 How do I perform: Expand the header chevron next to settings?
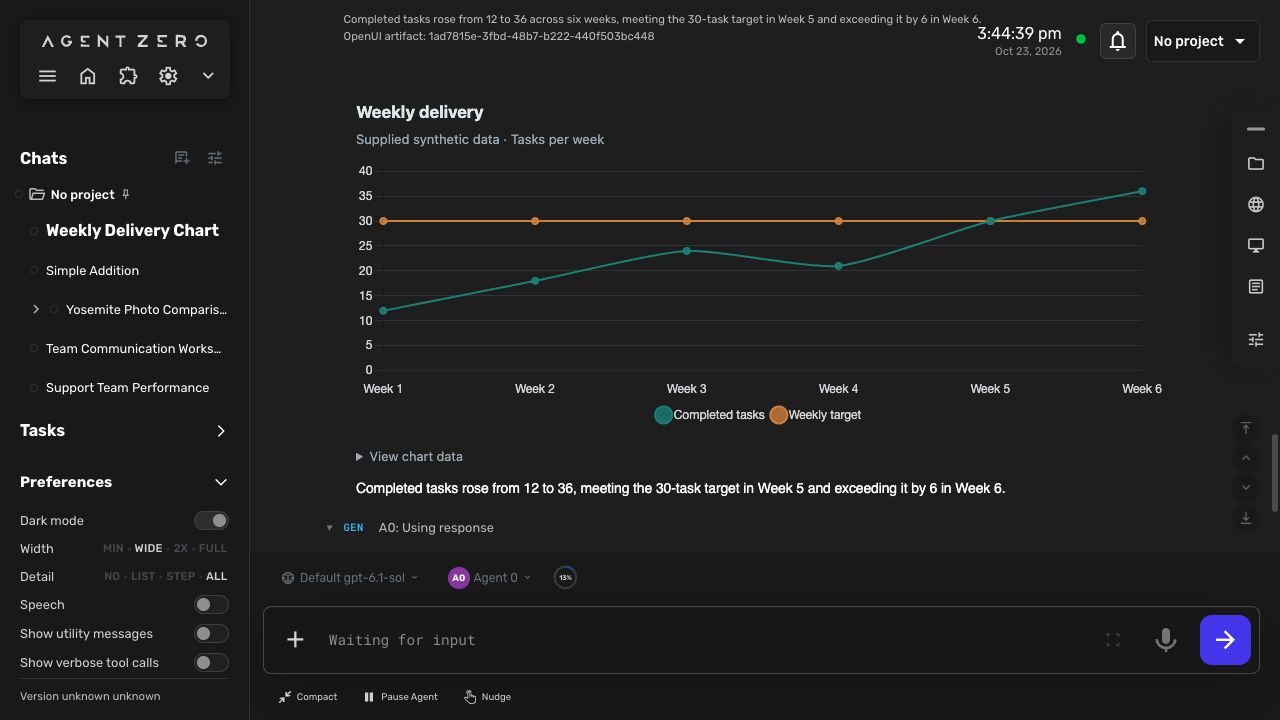click(x=208, y=76)
